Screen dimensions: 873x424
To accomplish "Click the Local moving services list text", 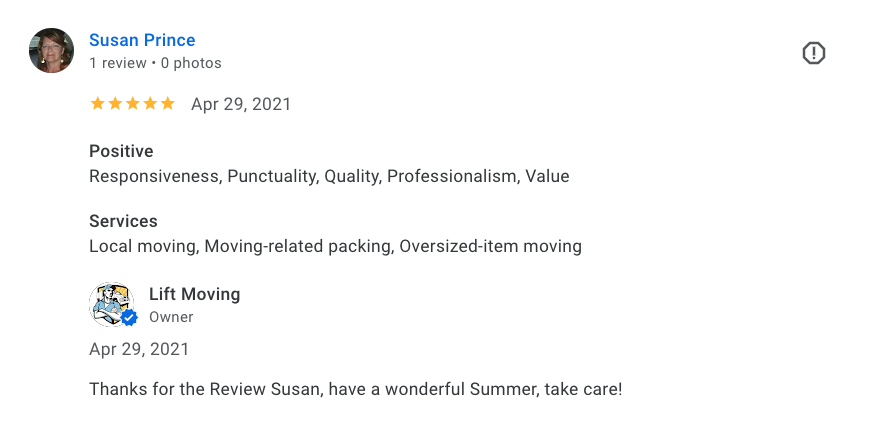I will [335, 246].
